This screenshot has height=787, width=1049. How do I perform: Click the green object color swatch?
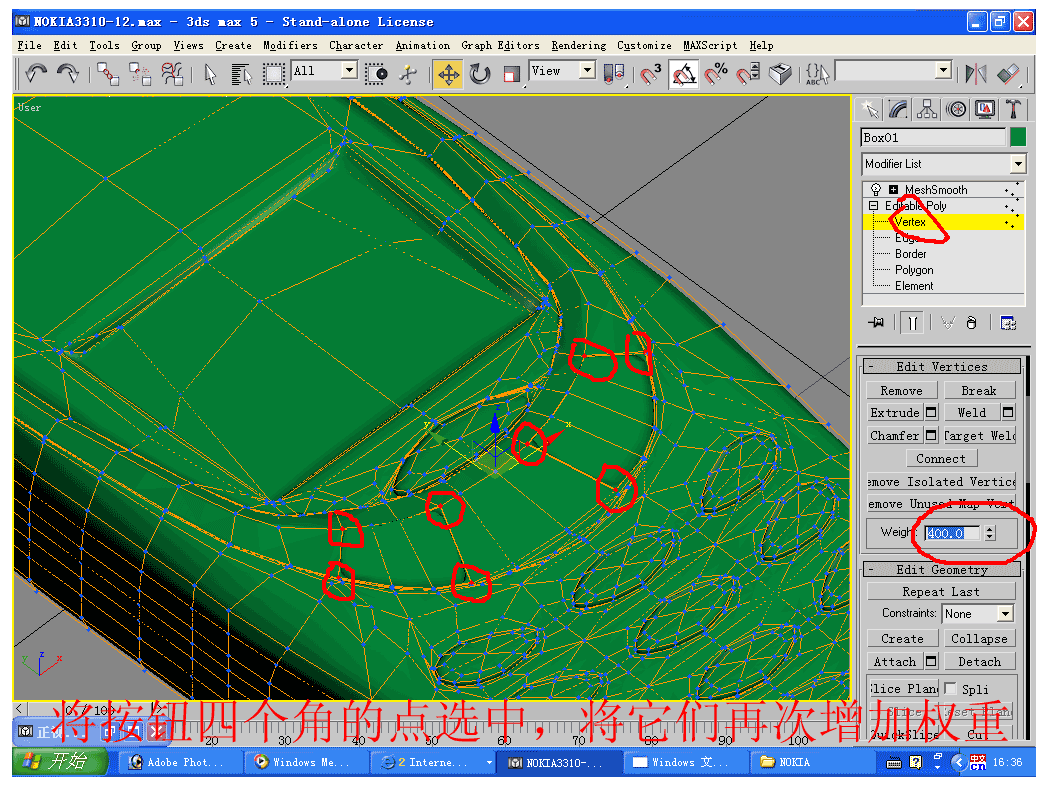tap(1018, 138)
